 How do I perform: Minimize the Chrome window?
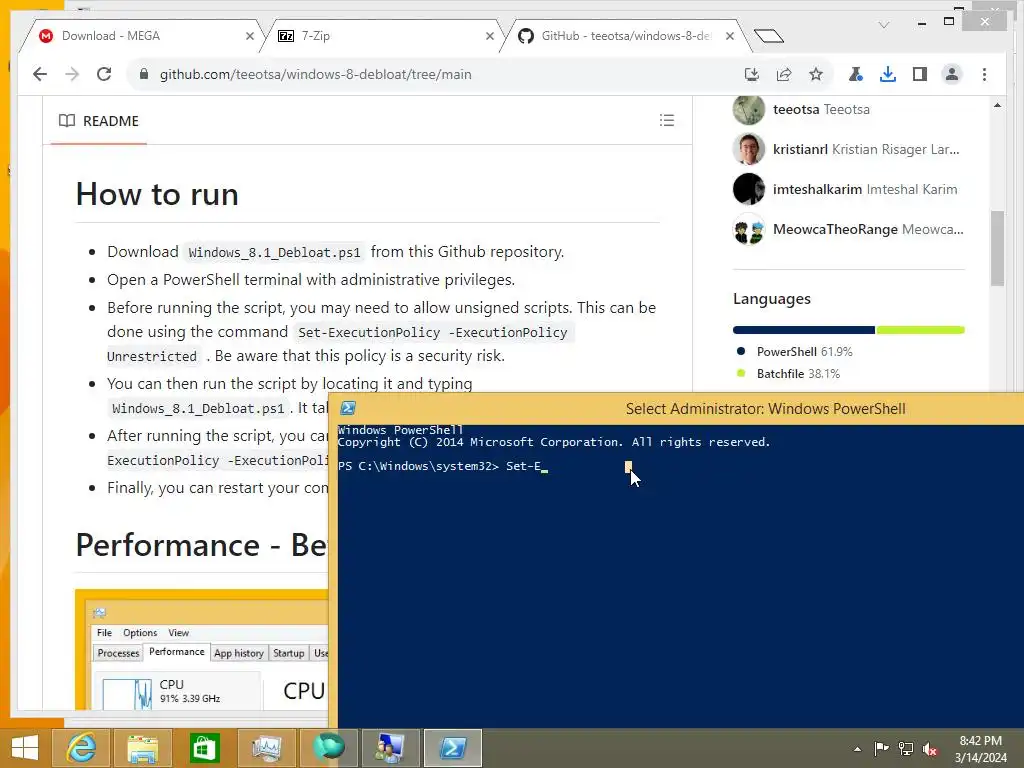921,23
